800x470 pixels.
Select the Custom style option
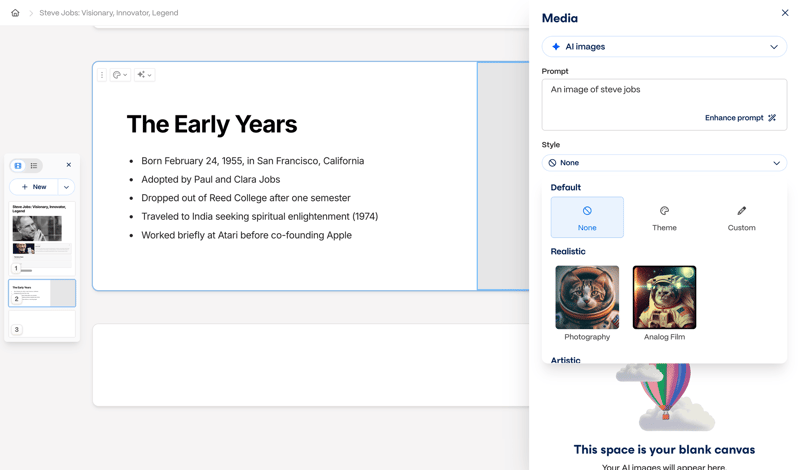741,217
